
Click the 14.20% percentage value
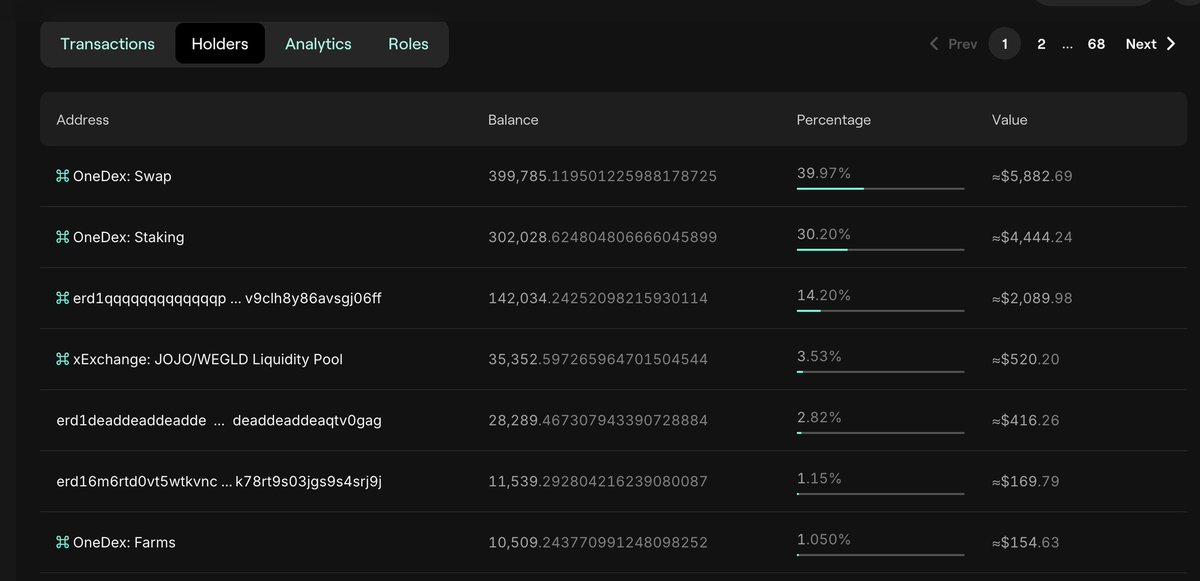coord(823,295)
